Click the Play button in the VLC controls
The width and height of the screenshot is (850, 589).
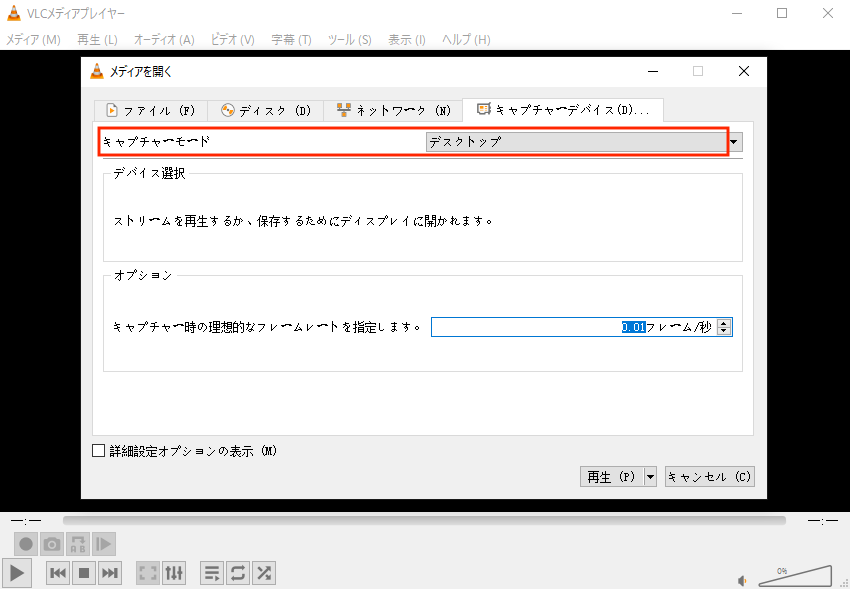(x=17, y=573)
